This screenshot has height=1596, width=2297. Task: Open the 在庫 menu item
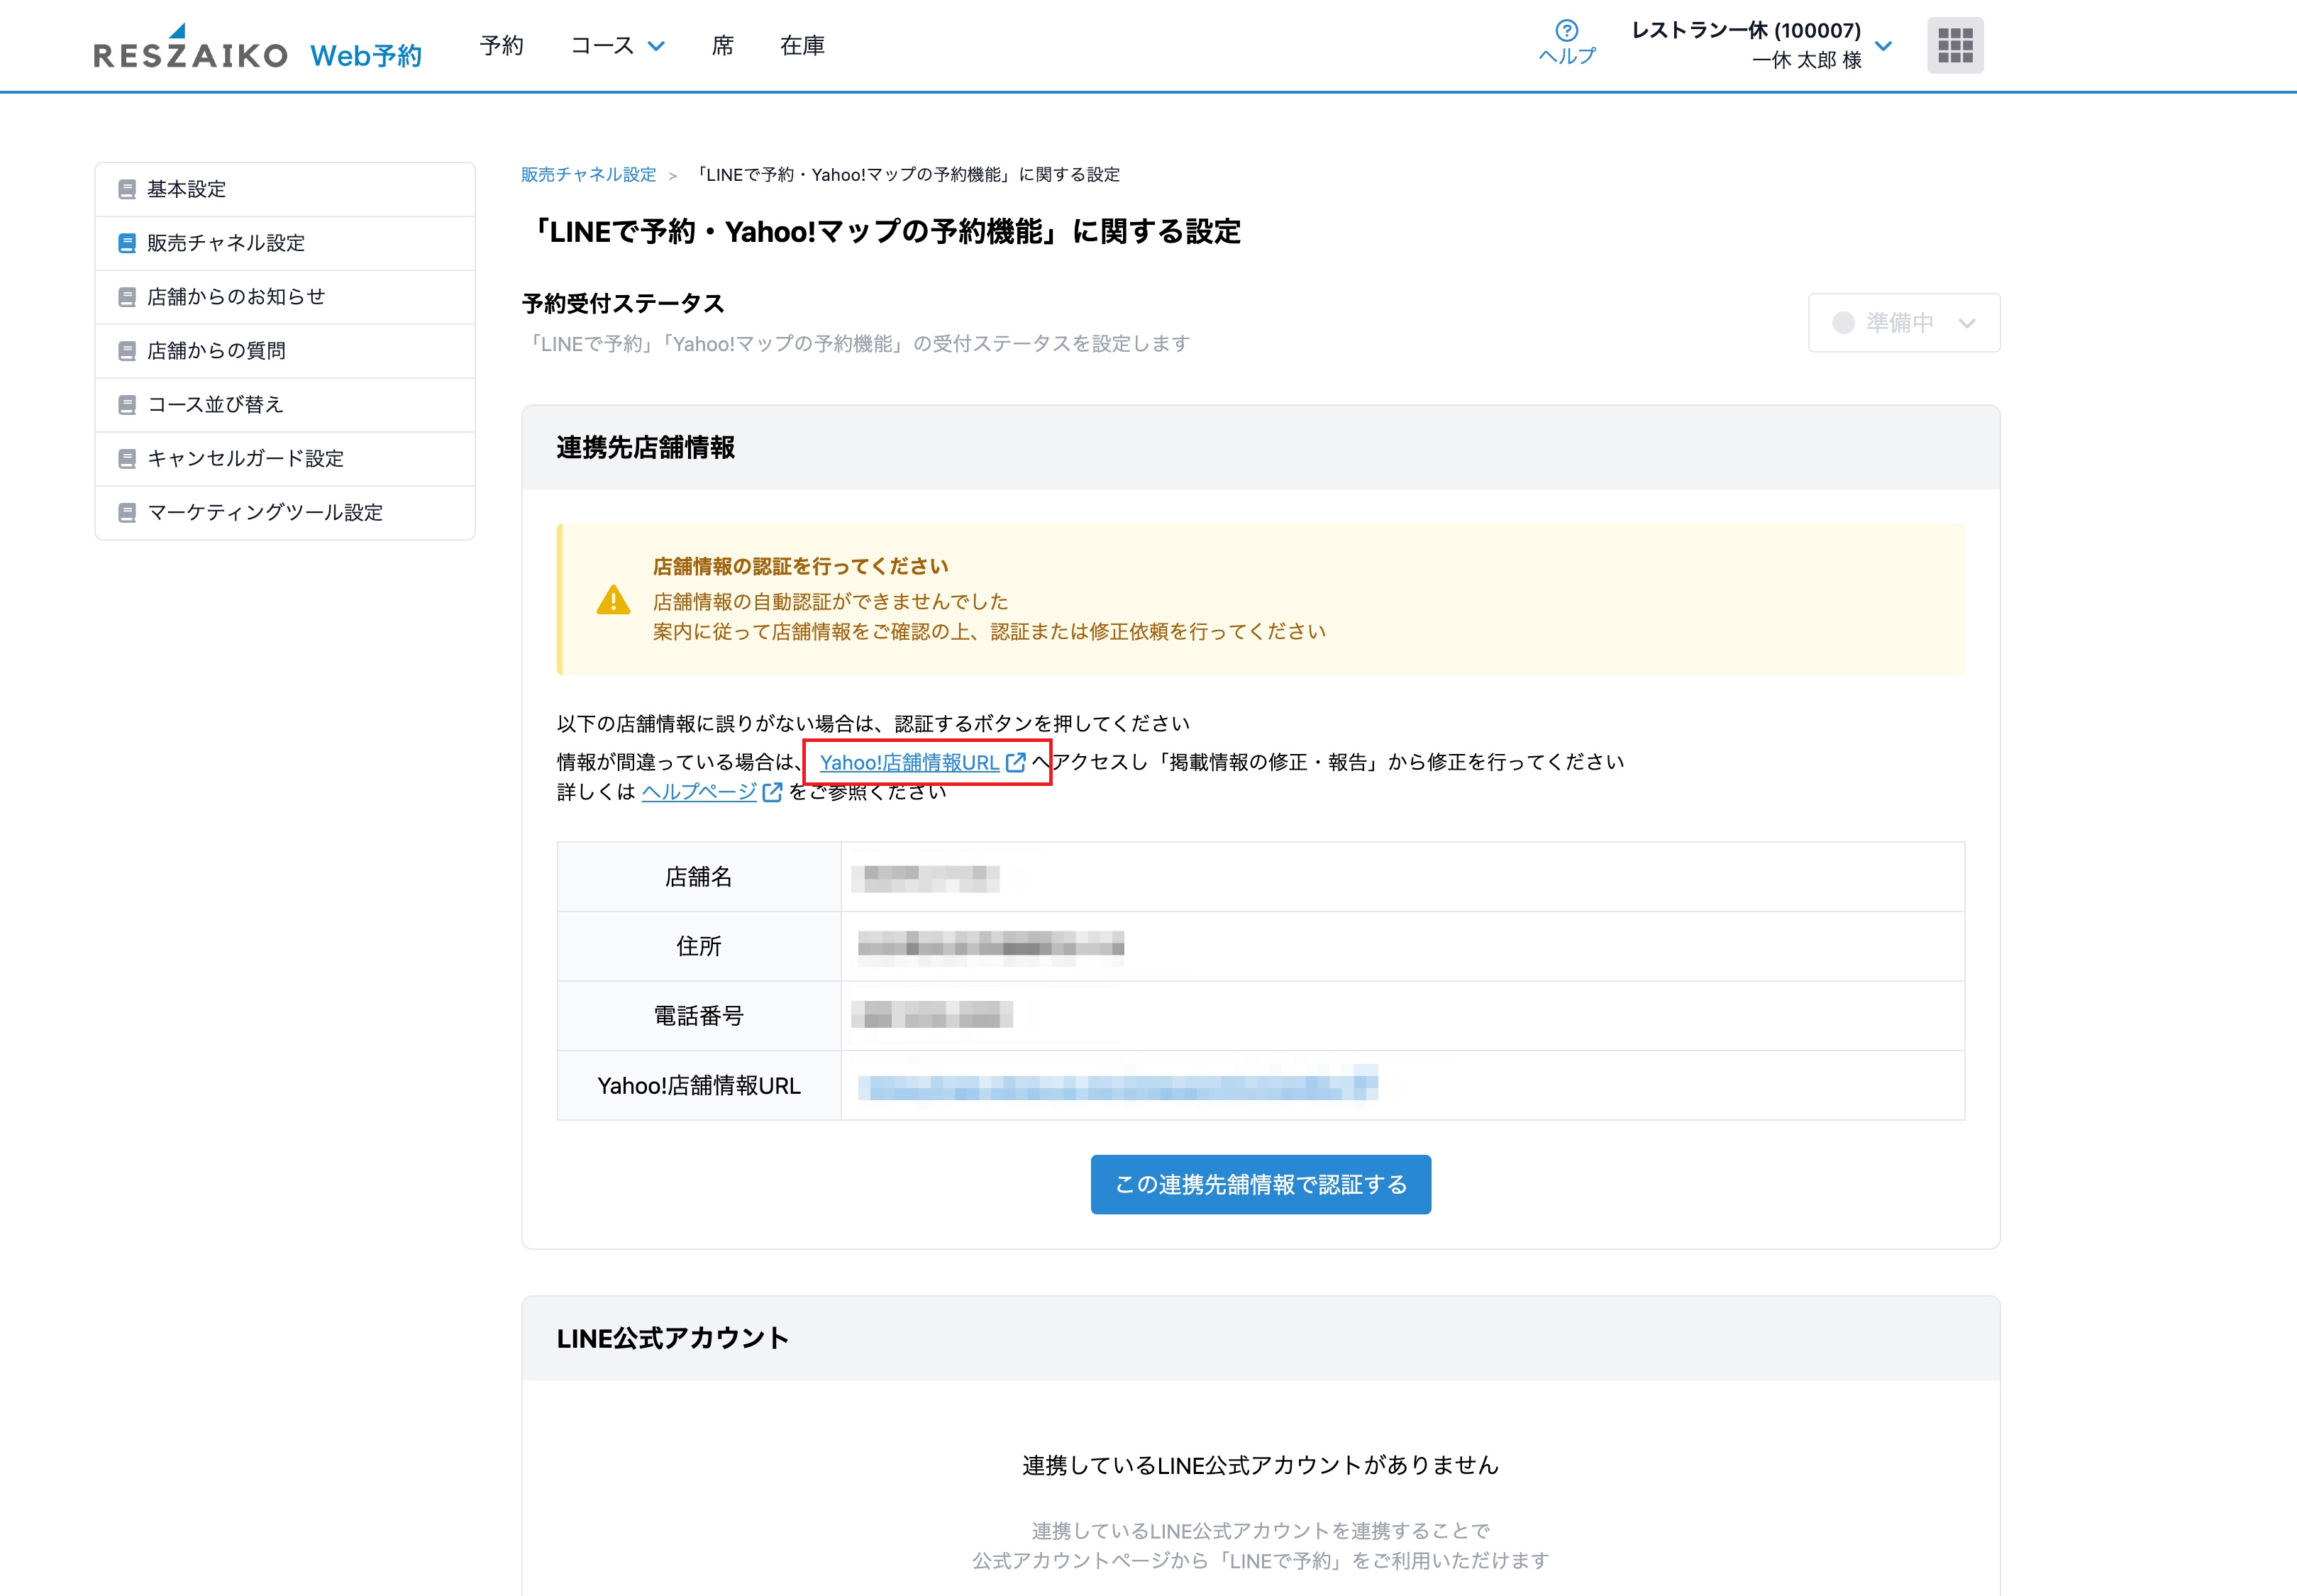tap(802, 46)
